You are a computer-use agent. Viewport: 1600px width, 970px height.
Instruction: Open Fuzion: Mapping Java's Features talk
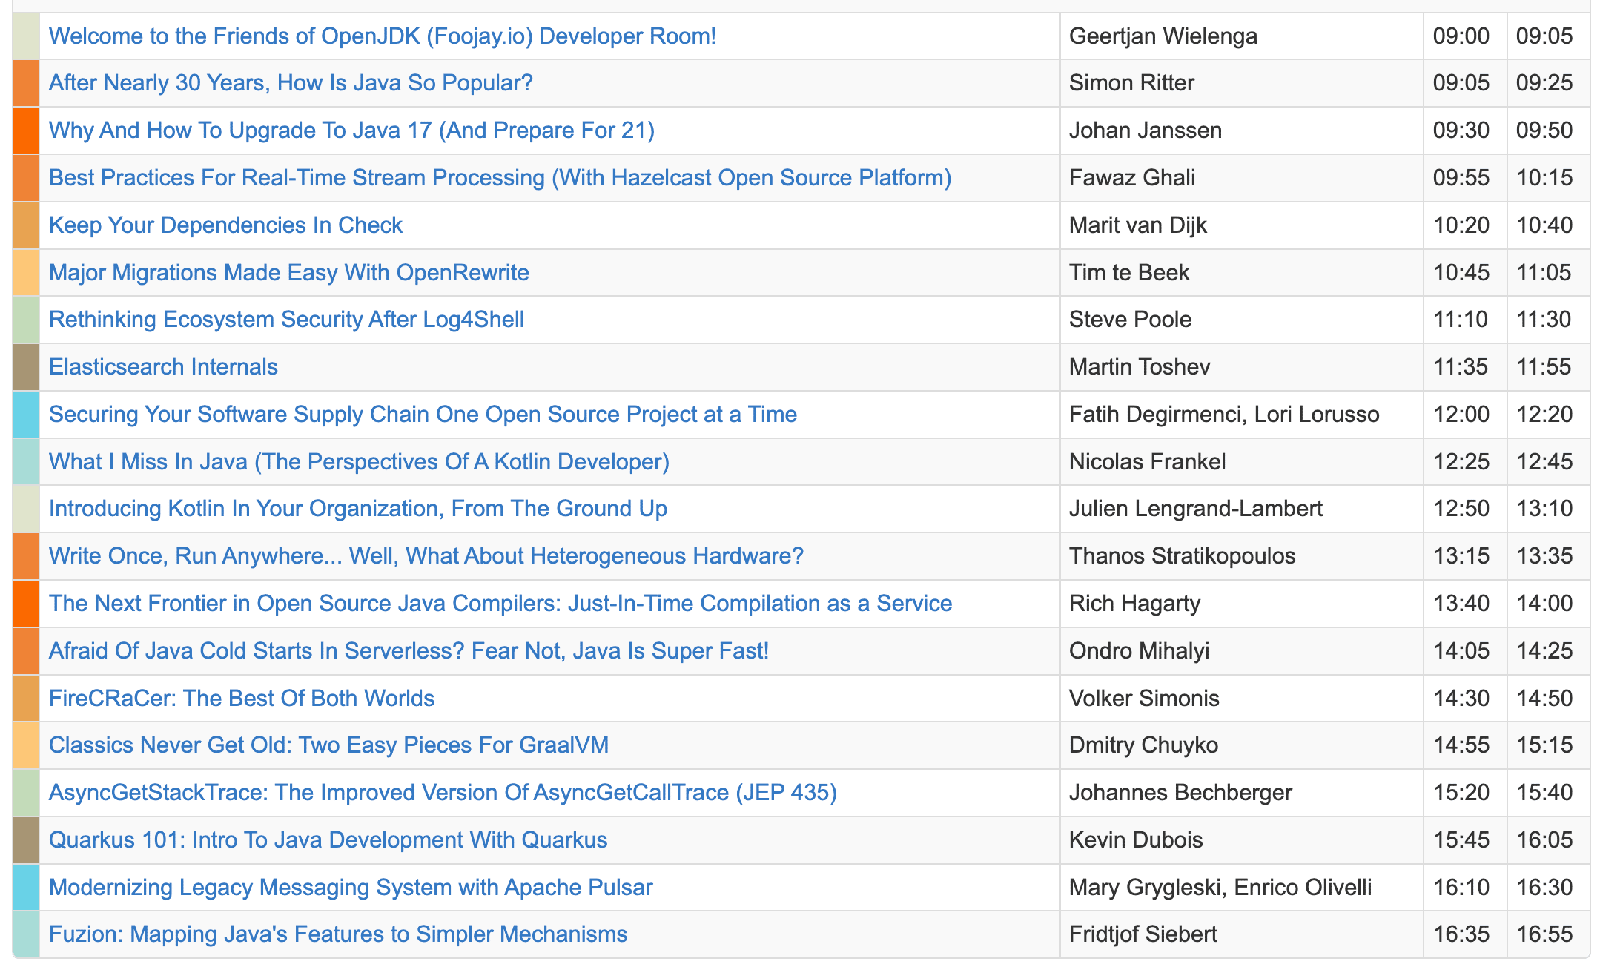(338, 935)
